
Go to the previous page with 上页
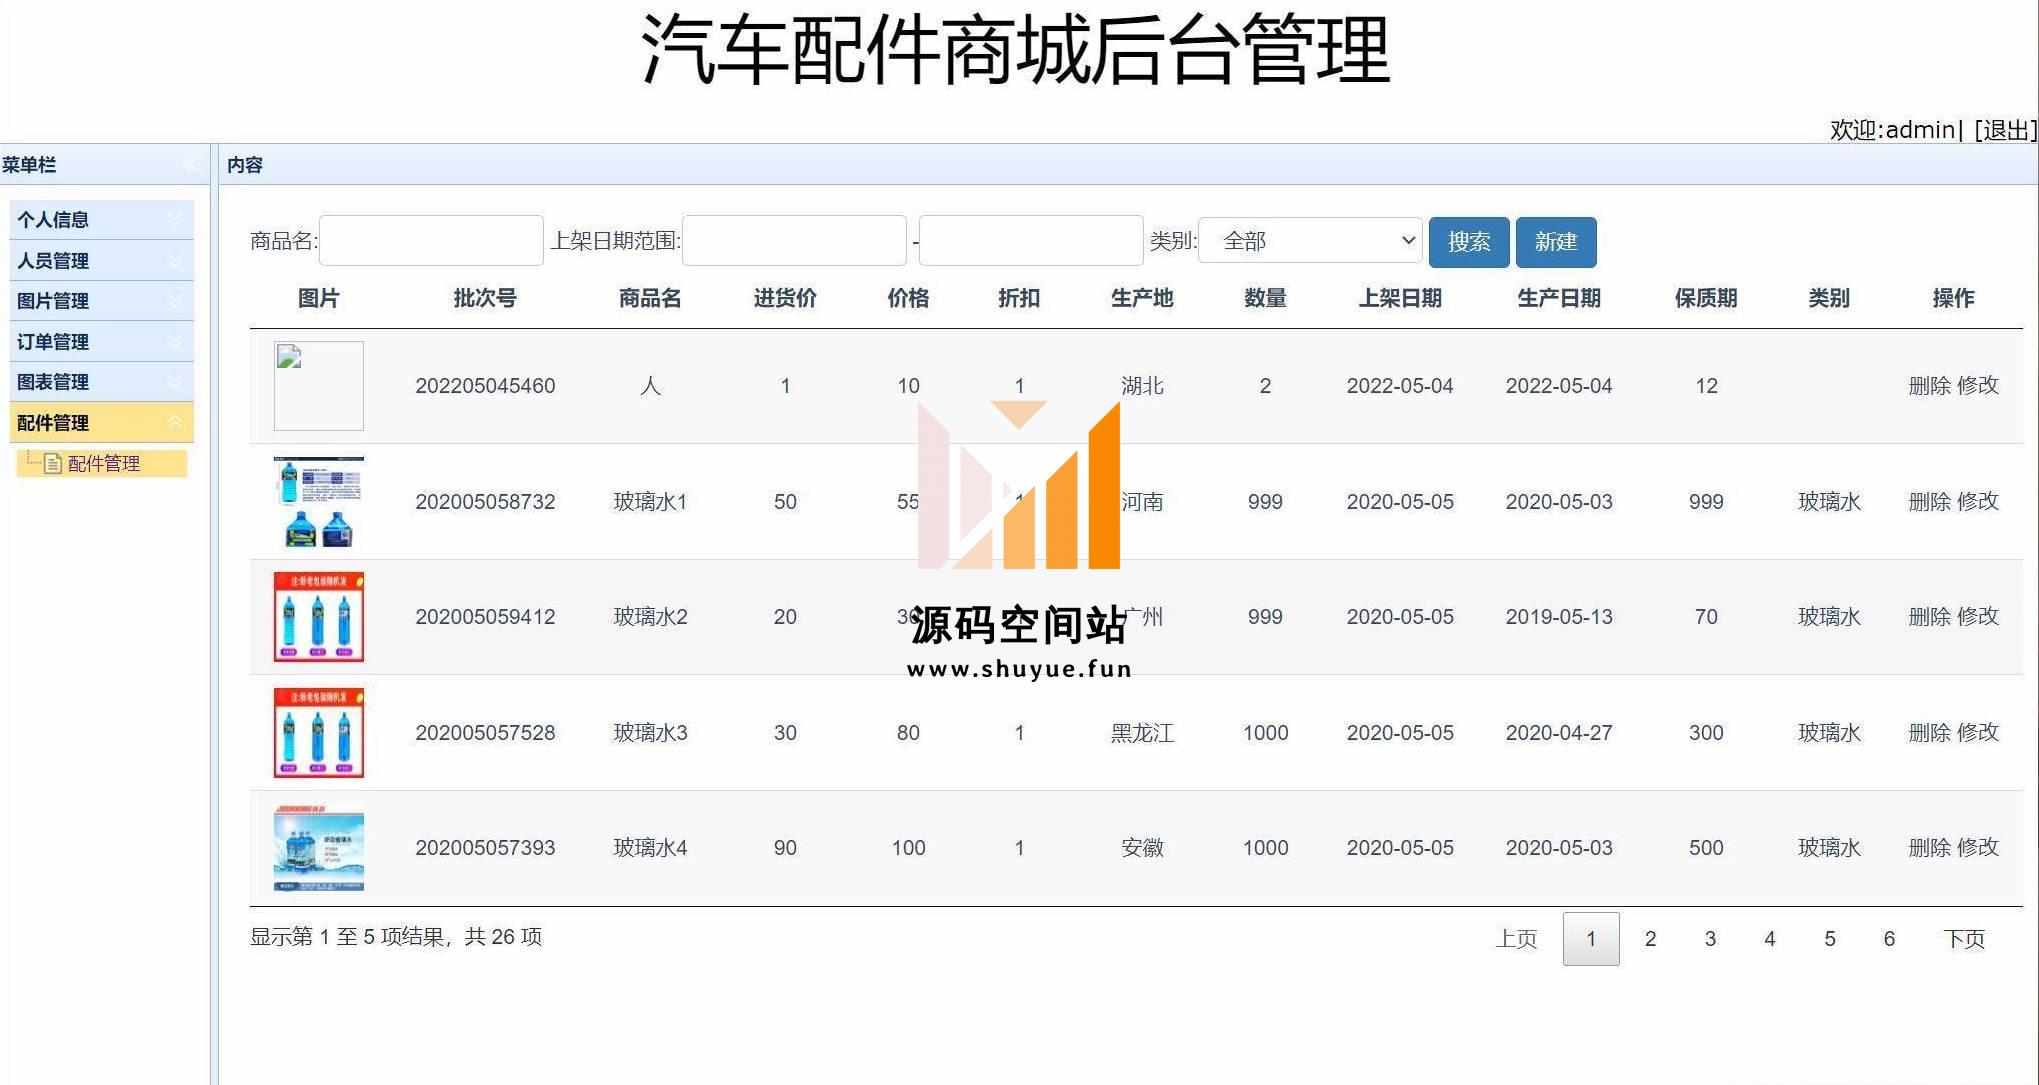pyautogui.click(x=1516, y=939)
